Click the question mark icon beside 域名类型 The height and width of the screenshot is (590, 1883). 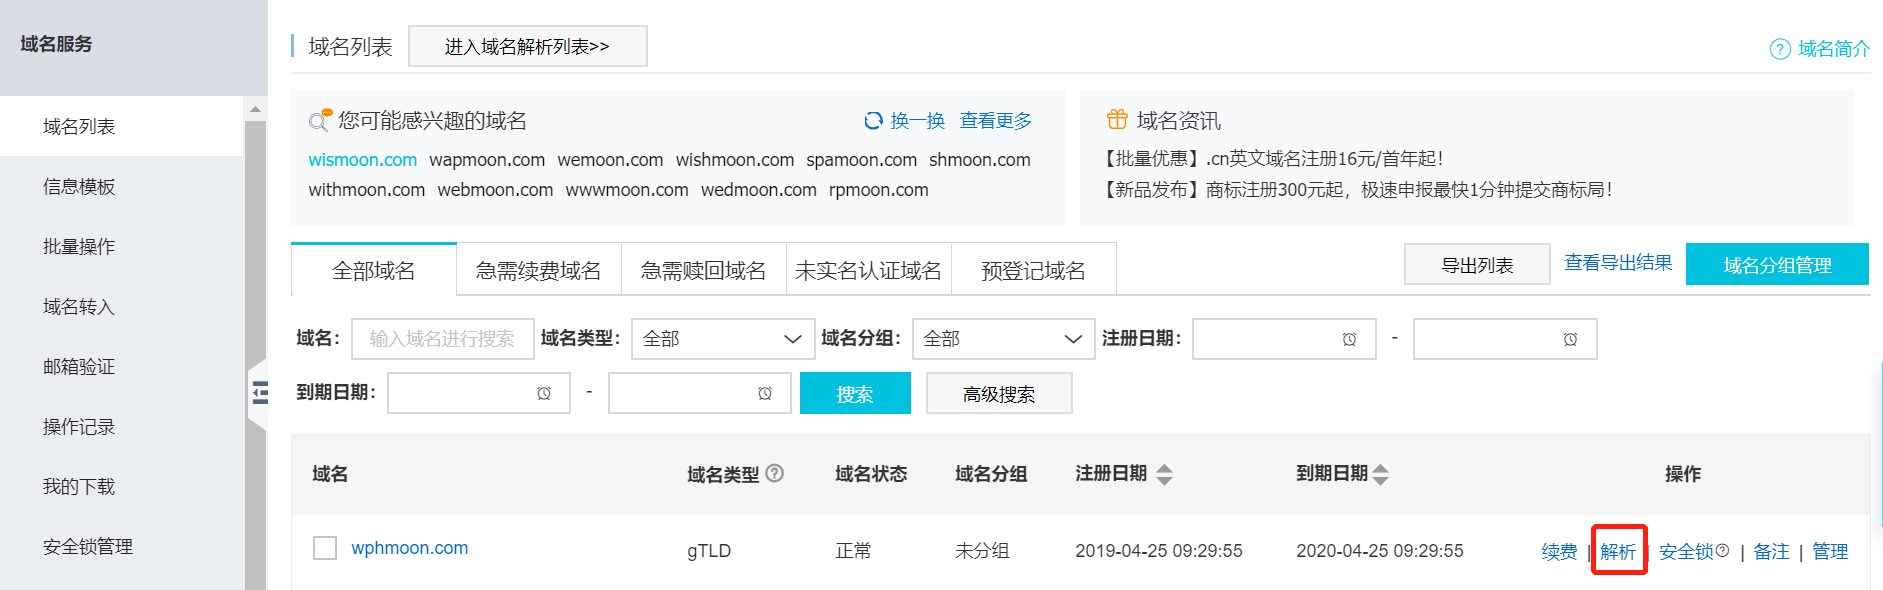click(x=774, y=473)
